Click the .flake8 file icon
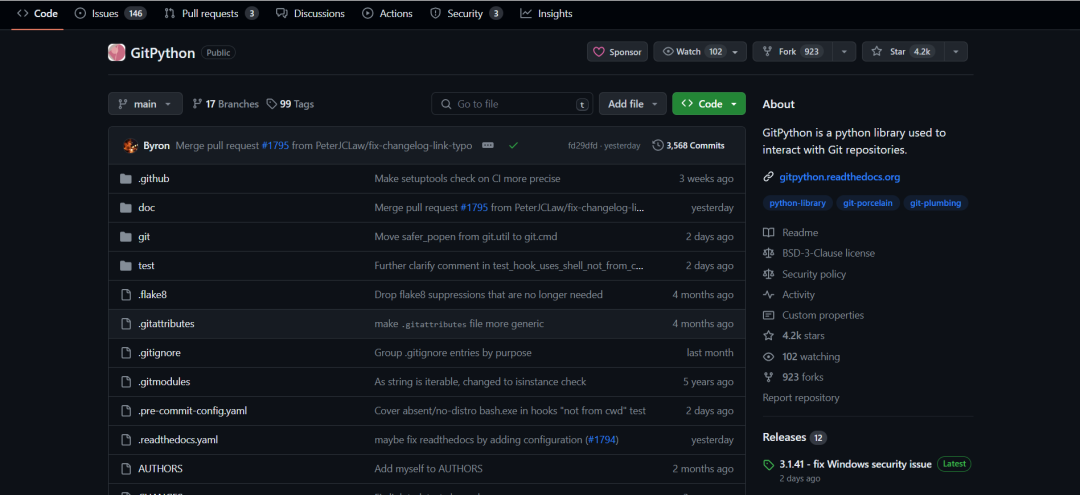Screen dimensions: 1080x495 (x=125, y=295)
